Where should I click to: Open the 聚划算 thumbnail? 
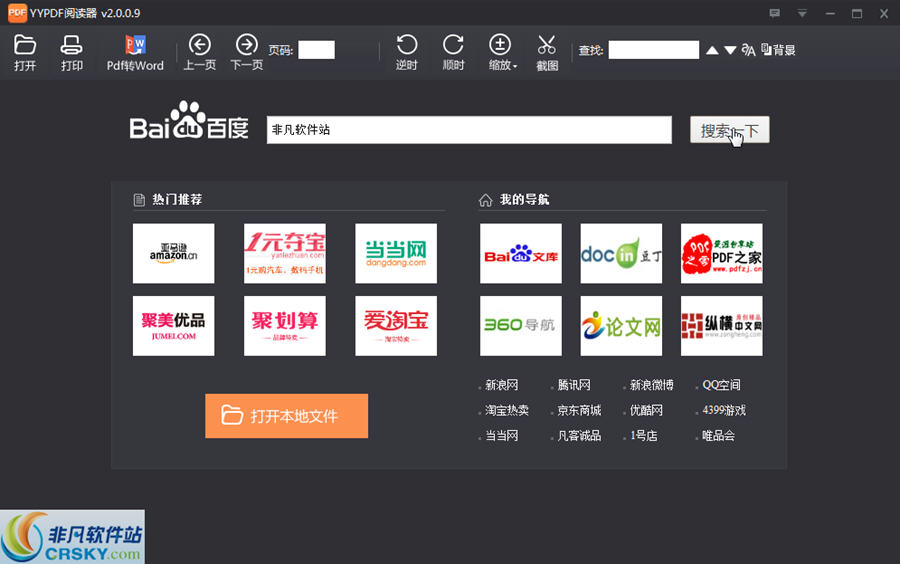[x=285, y=326]
